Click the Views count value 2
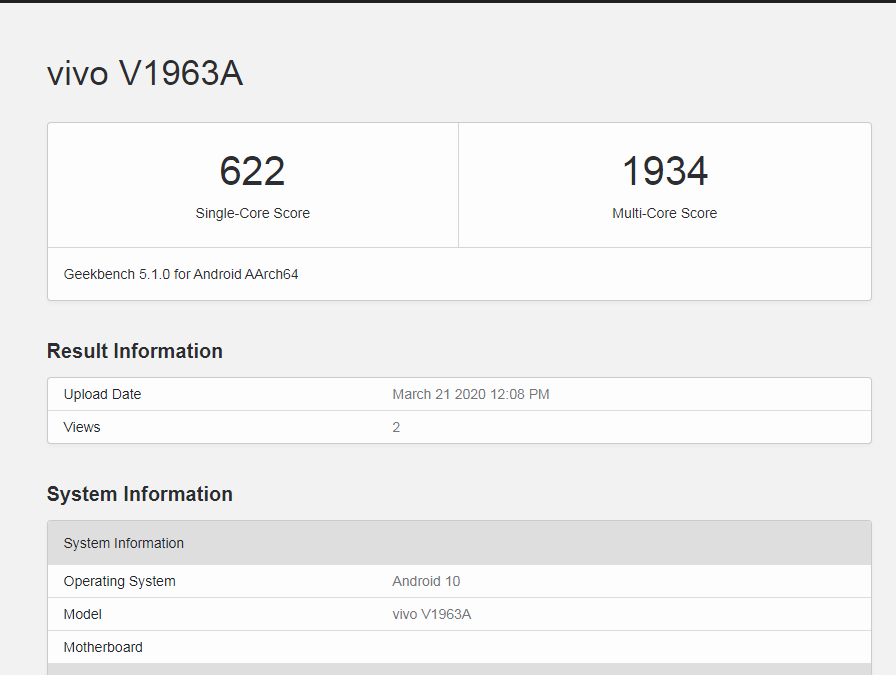This screenshot has width=896, height=675. [x=396, y=427]
